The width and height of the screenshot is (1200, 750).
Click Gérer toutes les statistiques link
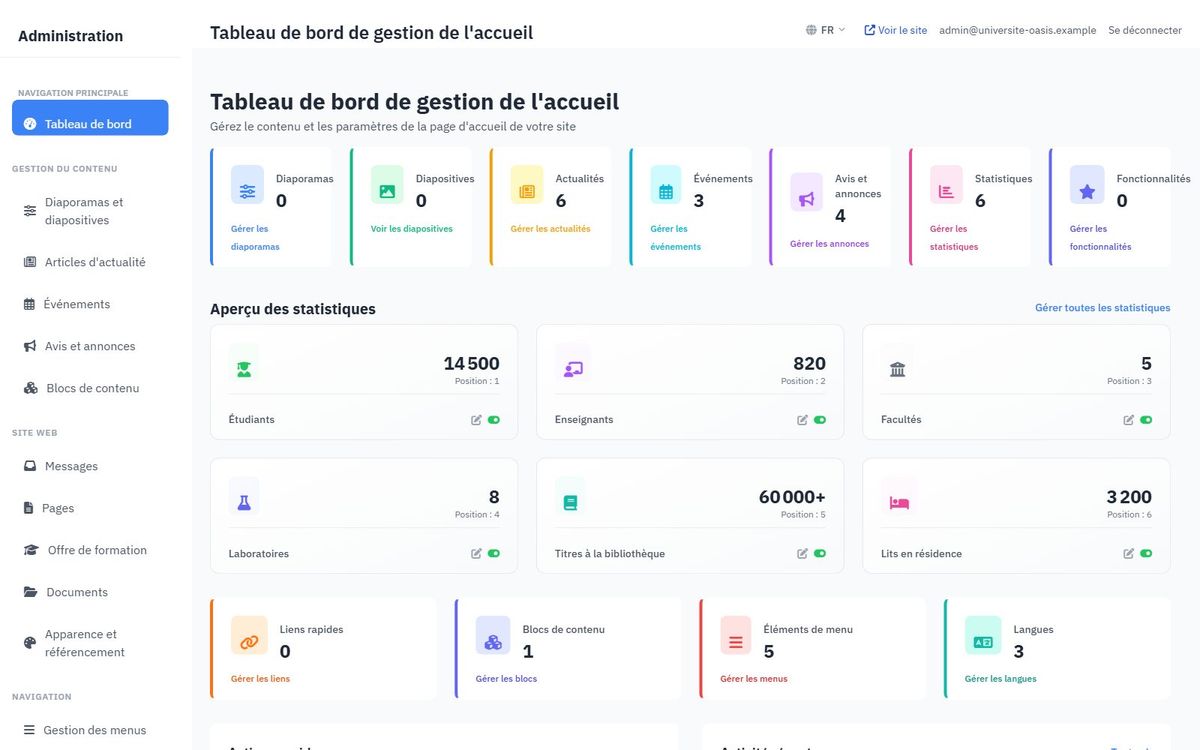(x=1102, y=308)
